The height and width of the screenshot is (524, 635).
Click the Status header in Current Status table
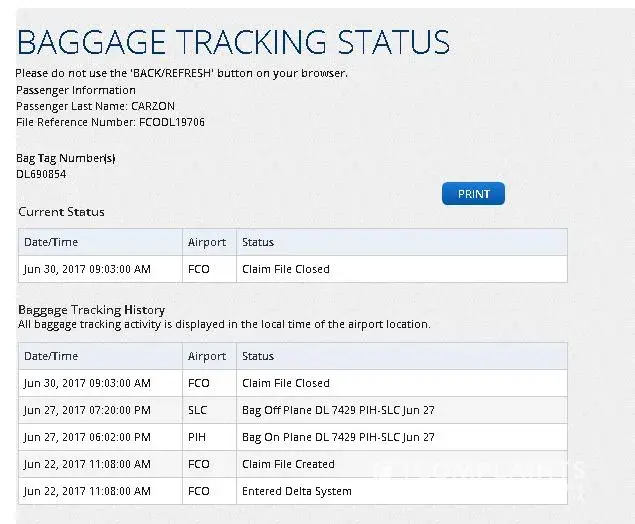[258, 242]
